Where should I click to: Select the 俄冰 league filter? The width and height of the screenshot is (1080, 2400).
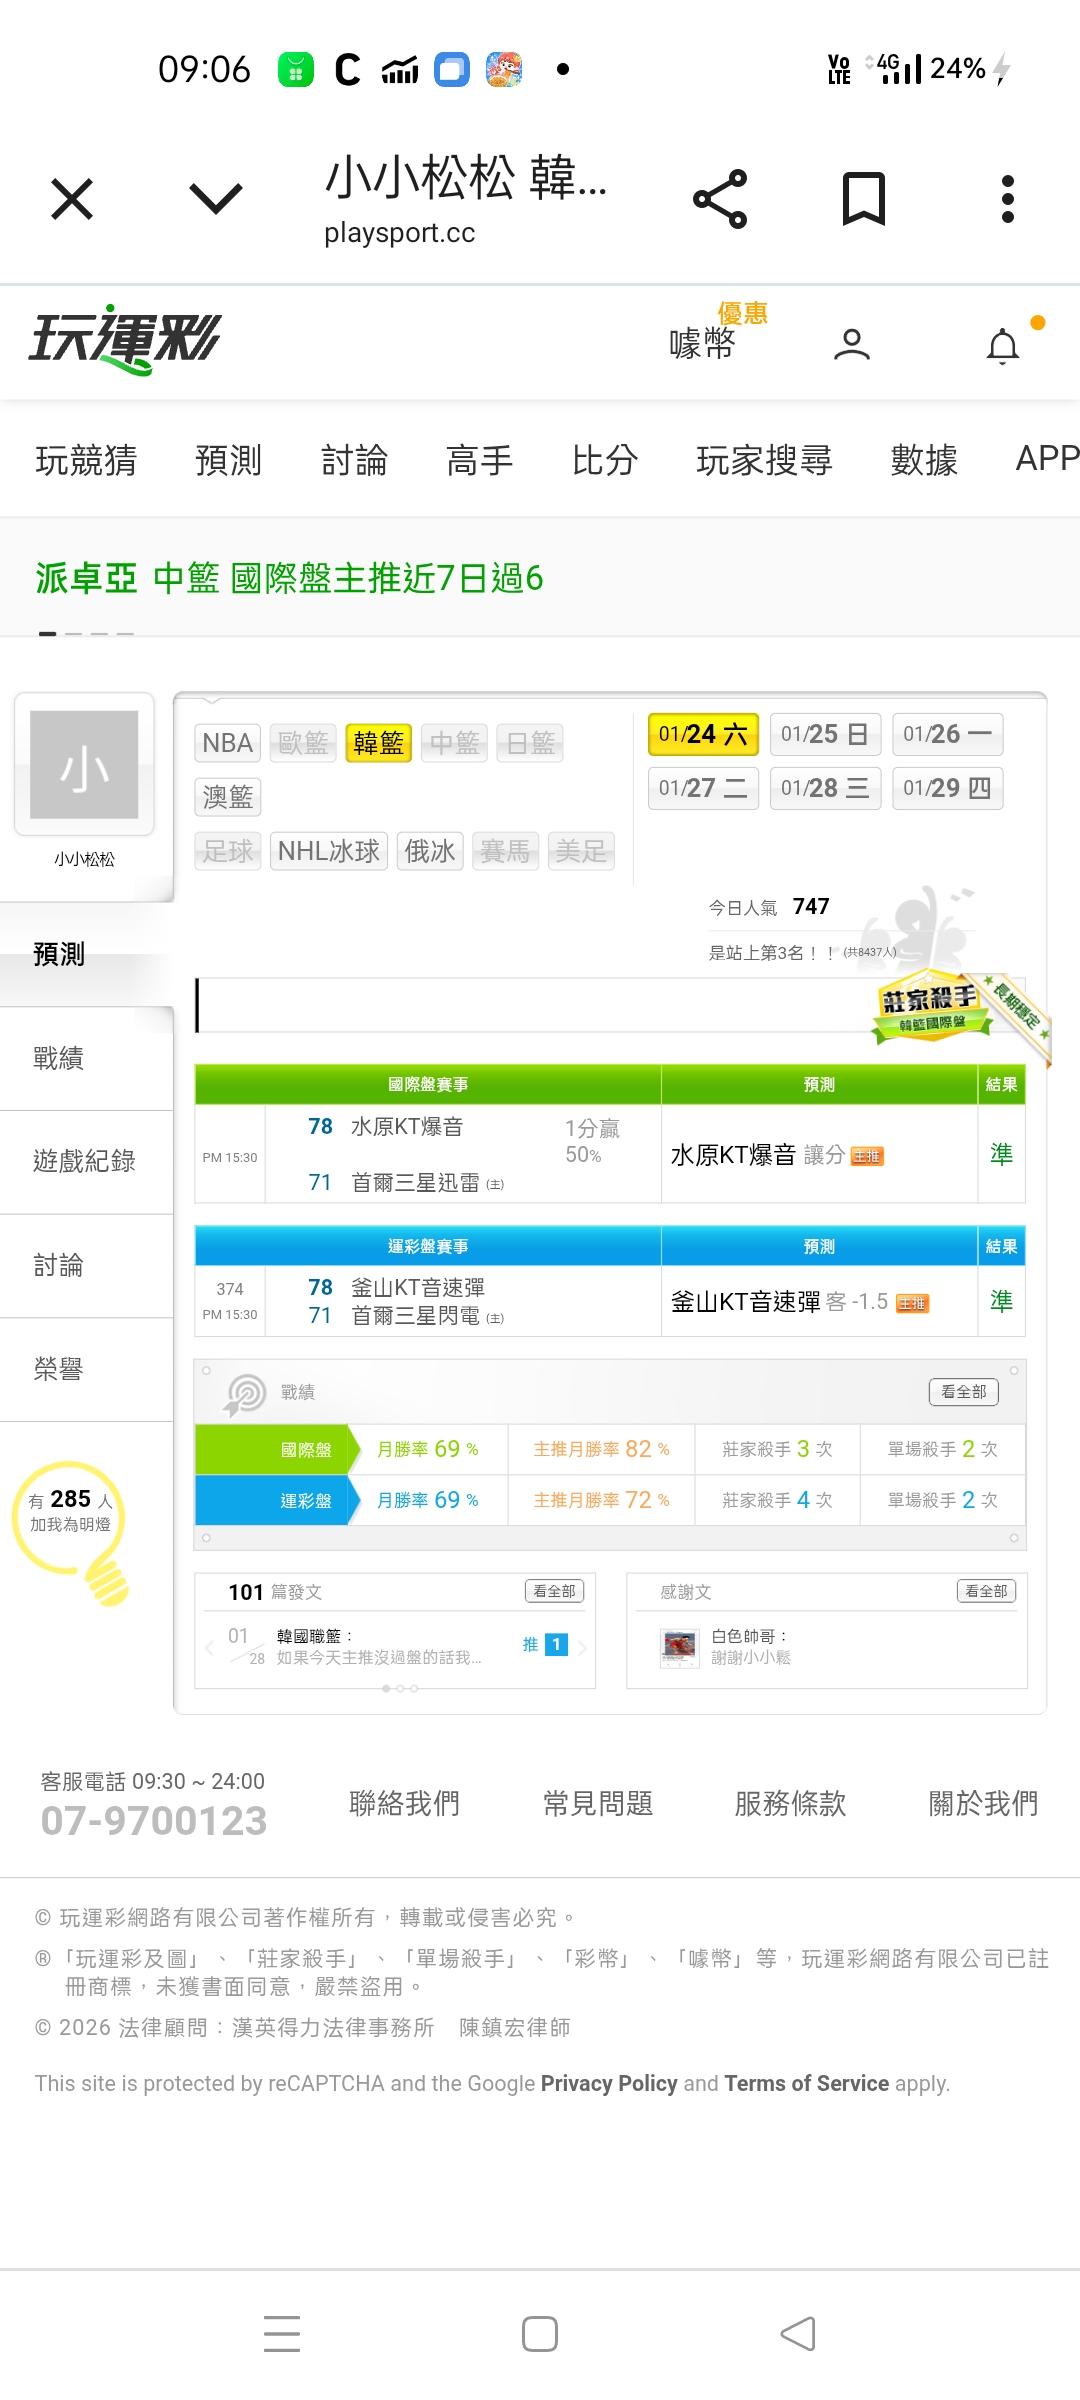point(430,851)
